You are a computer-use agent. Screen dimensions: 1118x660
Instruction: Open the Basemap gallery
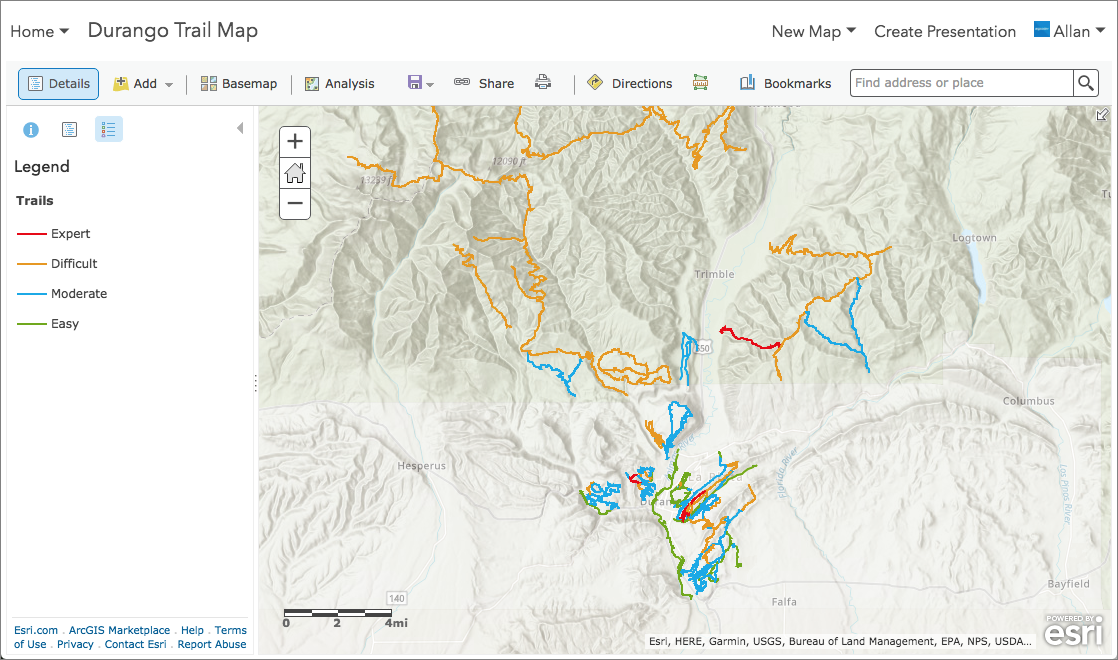(239, 84)
